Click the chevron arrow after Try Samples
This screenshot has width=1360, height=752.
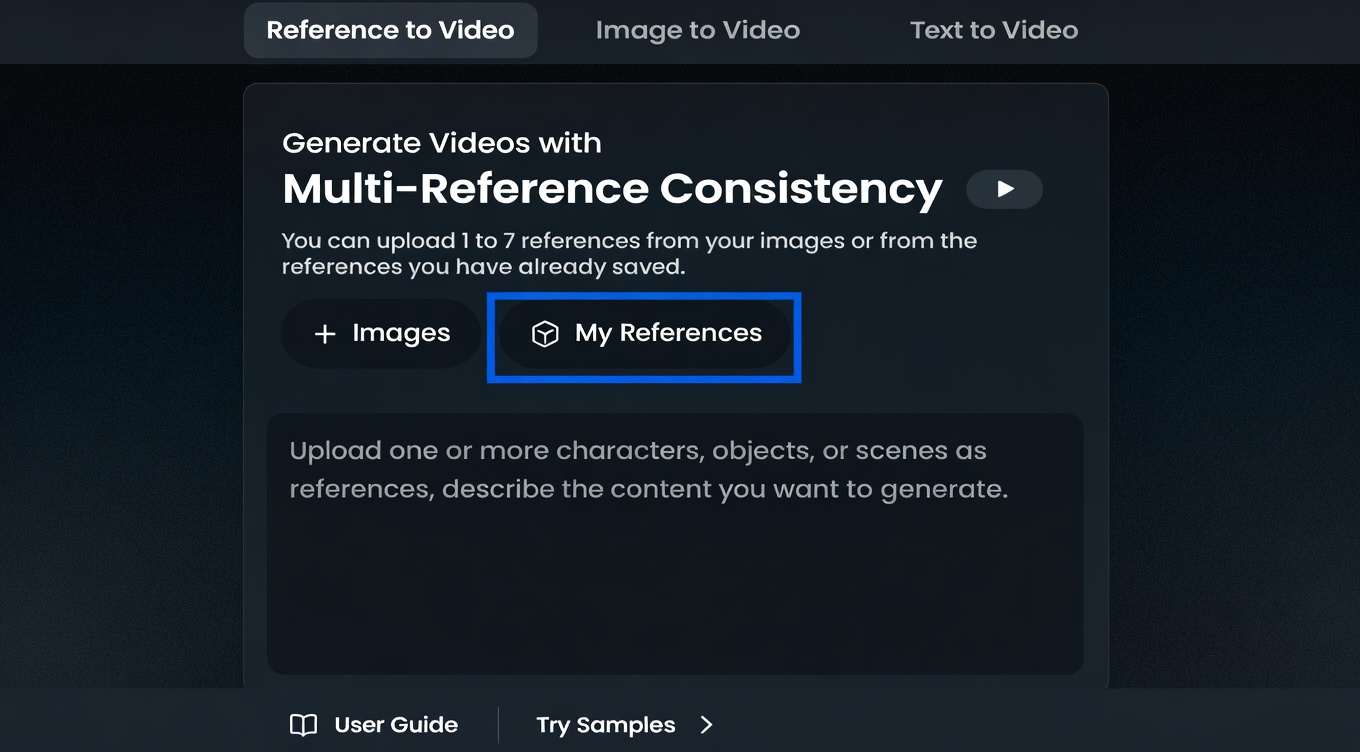coord(706,725)
